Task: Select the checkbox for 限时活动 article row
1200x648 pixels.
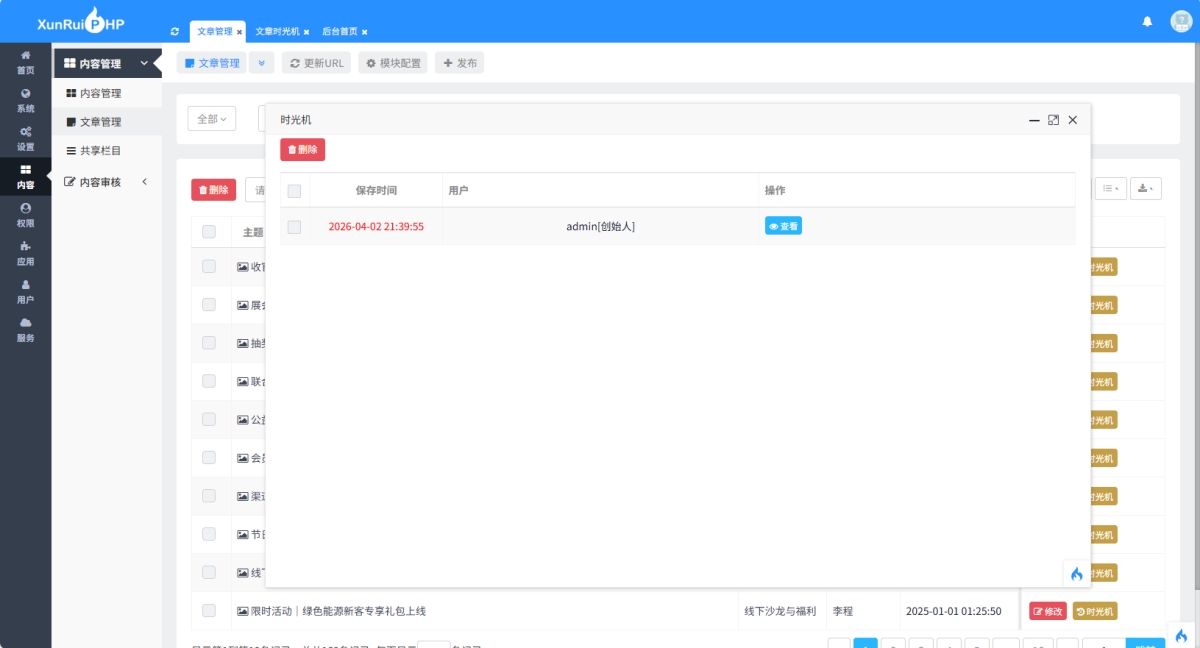Action: [211, 610]
